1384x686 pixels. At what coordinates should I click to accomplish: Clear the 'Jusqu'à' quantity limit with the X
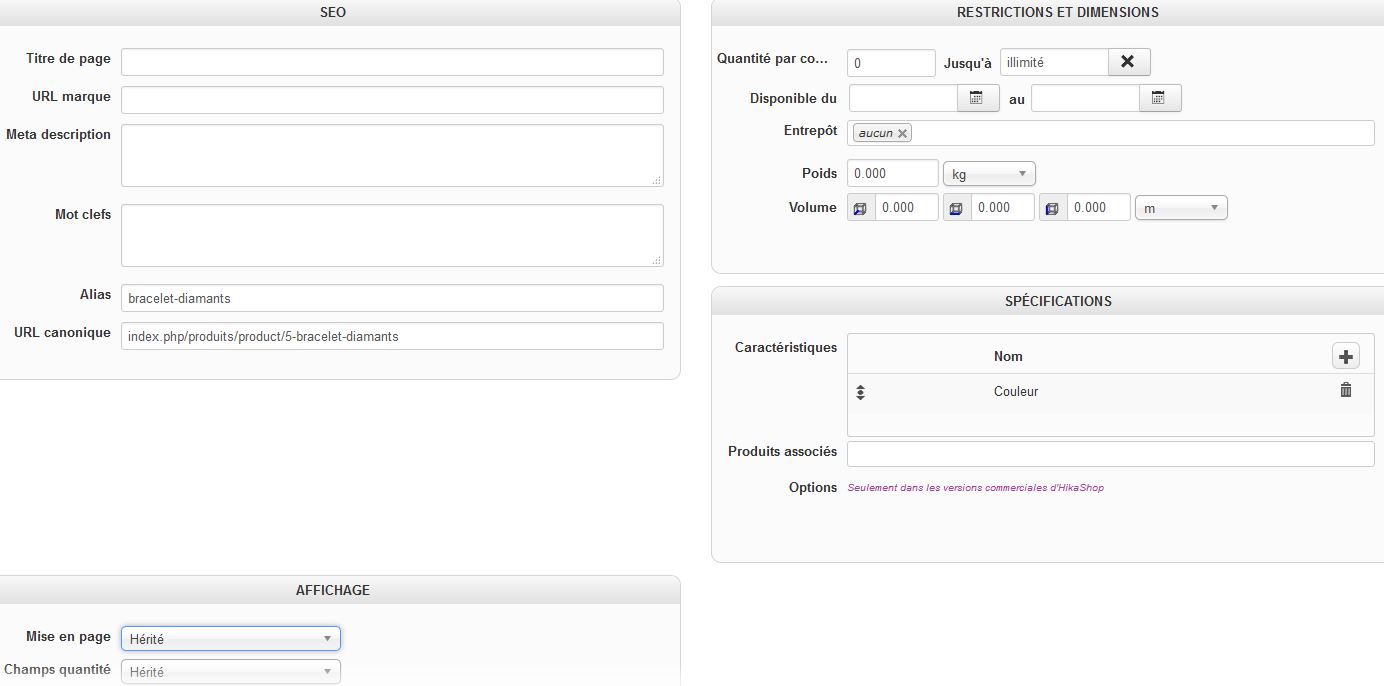pyautogui.click(x=1128, y=62)
